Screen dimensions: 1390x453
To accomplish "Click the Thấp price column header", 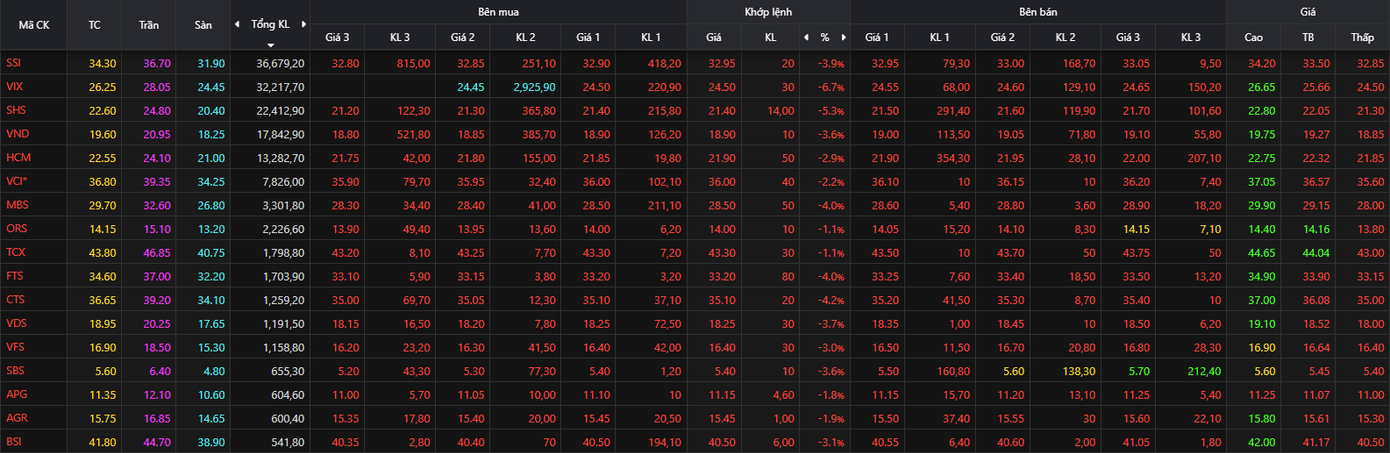I will 1362,37.
